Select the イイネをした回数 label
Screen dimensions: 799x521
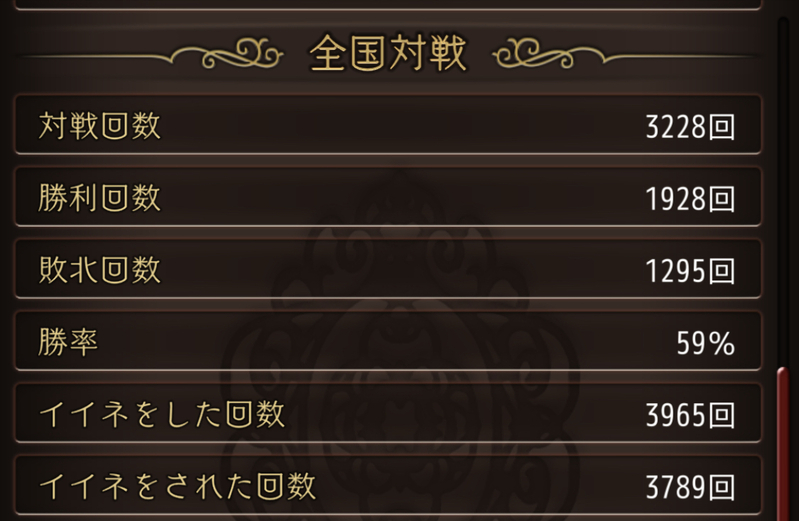coord(162,414)
